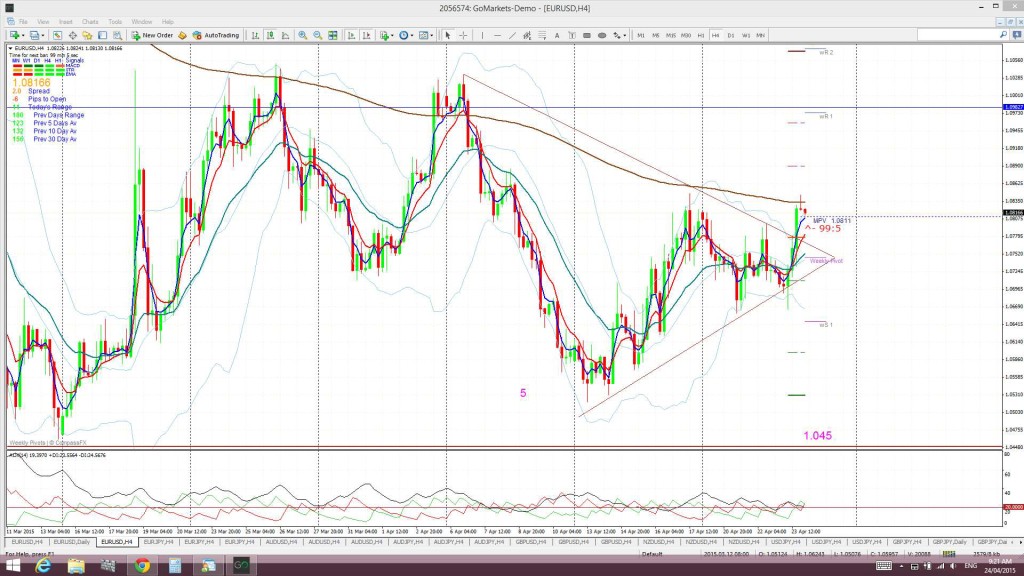
Task: Toggle Chart Shift icon
Action: [366, 35]
